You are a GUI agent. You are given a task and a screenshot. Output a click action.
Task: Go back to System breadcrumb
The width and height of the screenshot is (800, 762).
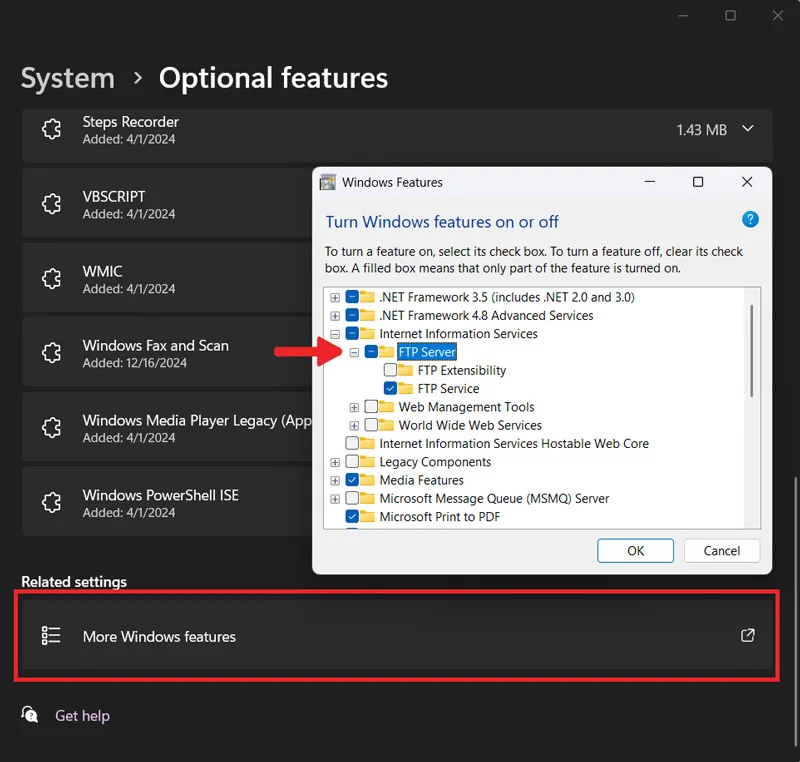(68, 78)
